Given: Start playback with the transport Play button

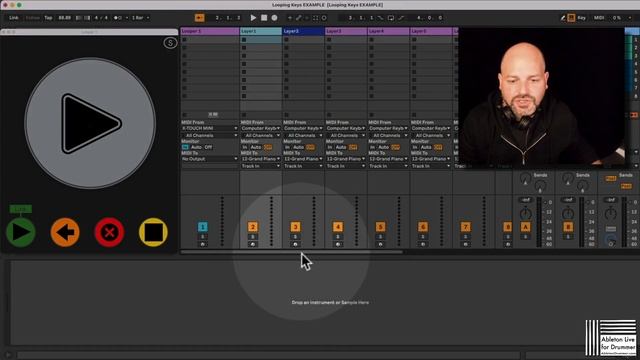Looking at the screenshot, I should (253, 18).
